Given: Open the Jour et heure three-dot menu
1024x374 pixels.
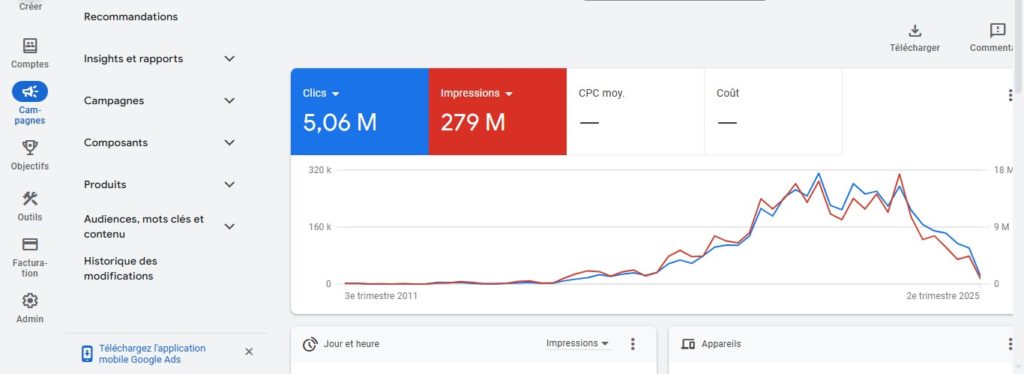Looking at the screenshot, I should (632, 344).
